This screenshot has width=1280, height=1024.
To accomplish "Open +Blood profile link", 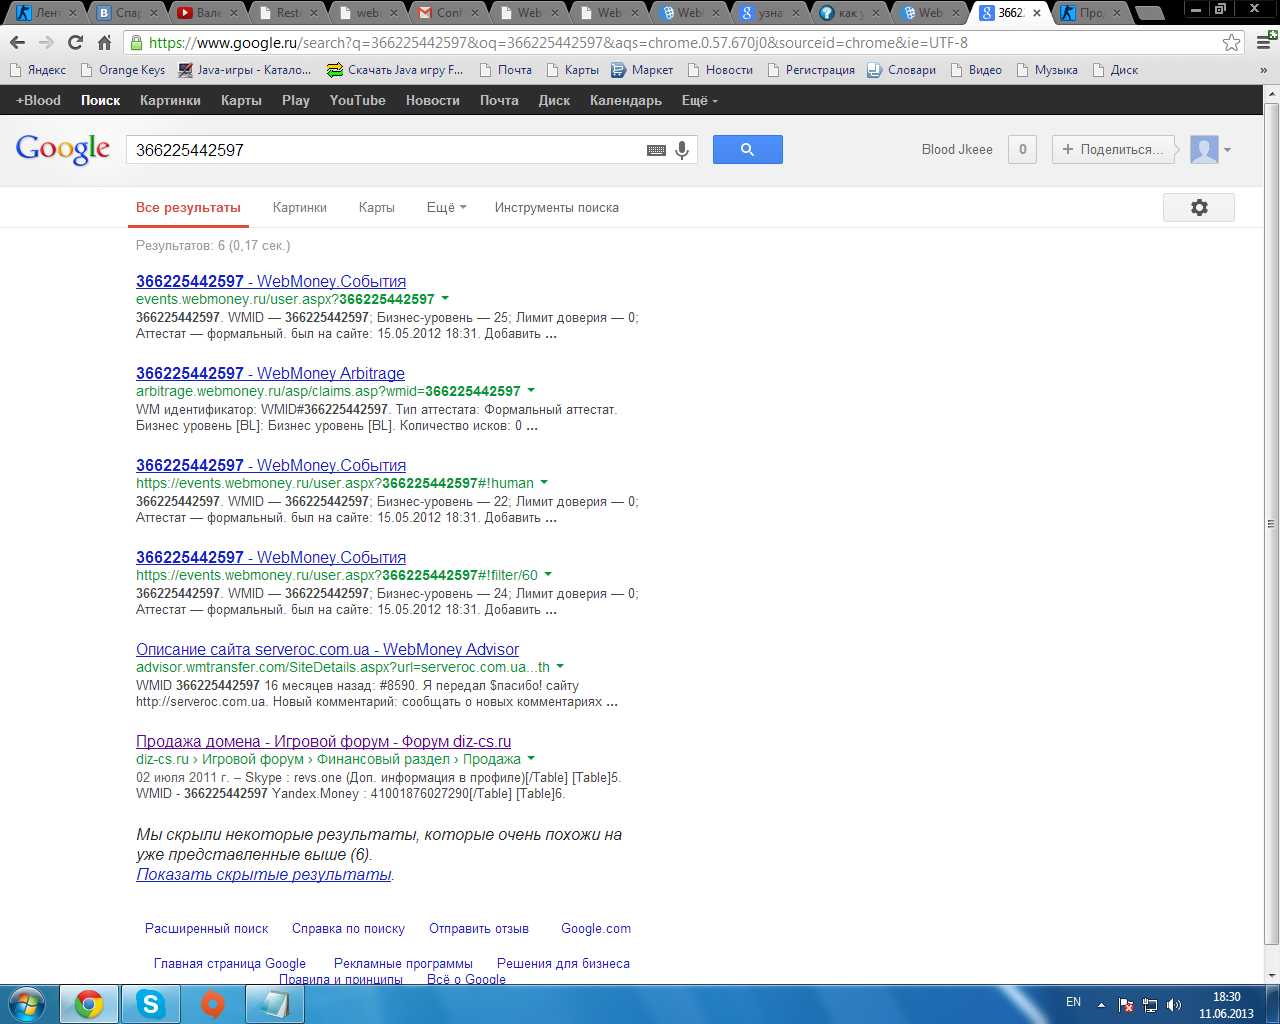I will coord(38,100).
